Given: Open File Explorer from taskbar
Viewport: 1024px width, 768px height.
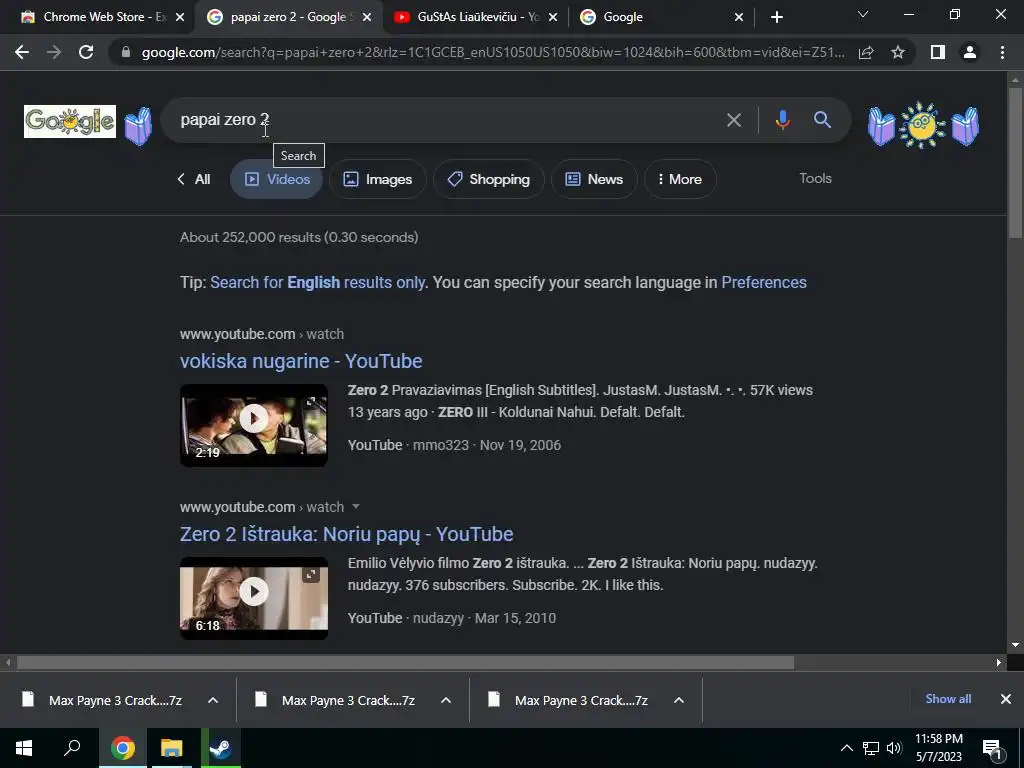Looking at the screenshot, I should (x=172, y=748).
